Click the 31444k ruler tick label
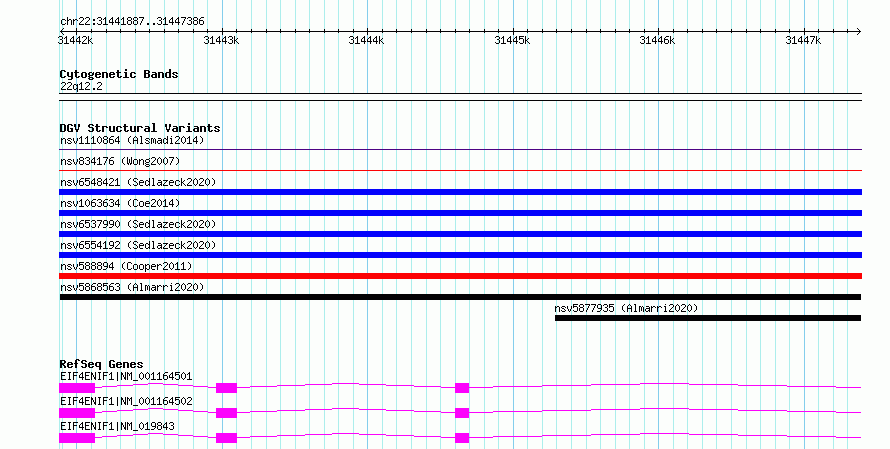The height and width of the screenshot is (449, 890). 366,40
